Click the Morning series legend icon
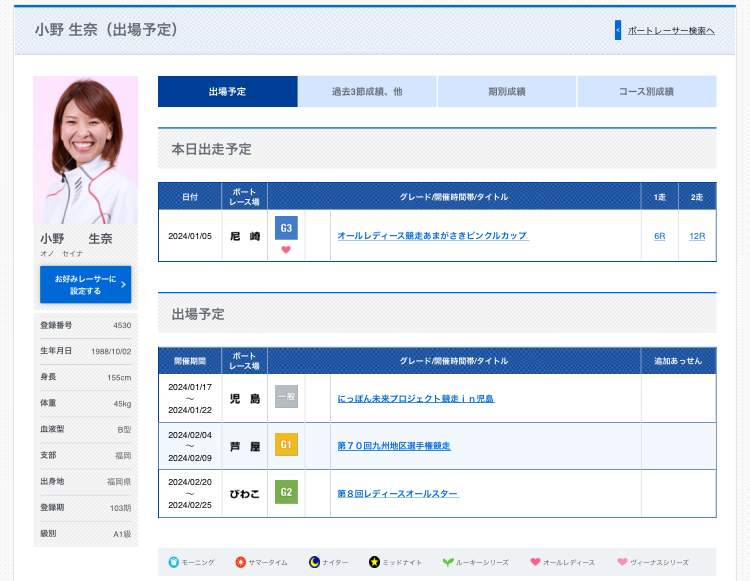The height and width of the screenshot is (581, 750). [173, 562]
